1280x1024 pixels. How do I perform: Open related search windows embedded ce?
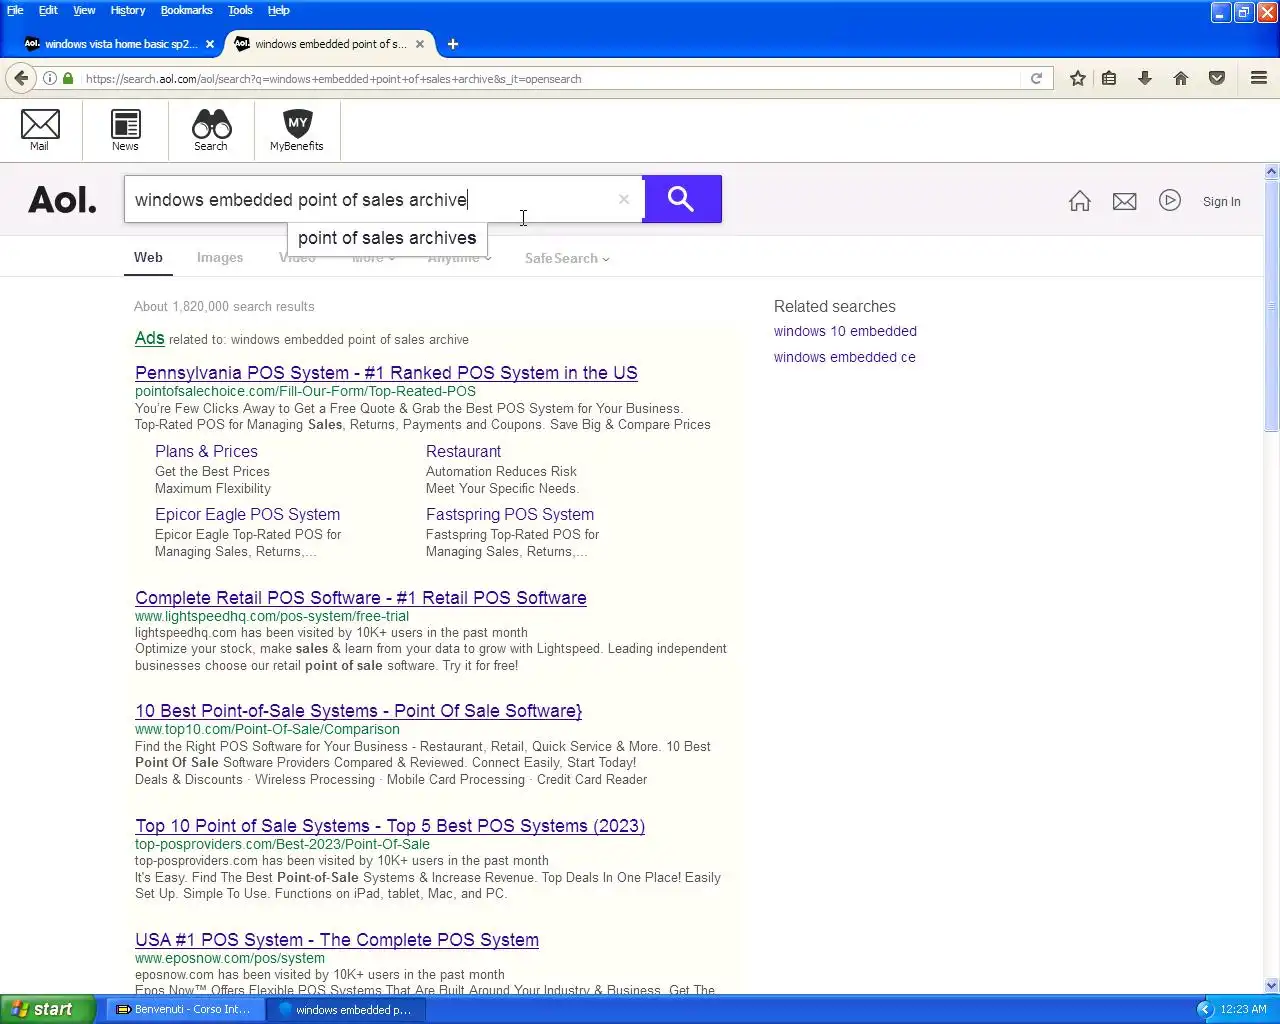pos(844,357)
